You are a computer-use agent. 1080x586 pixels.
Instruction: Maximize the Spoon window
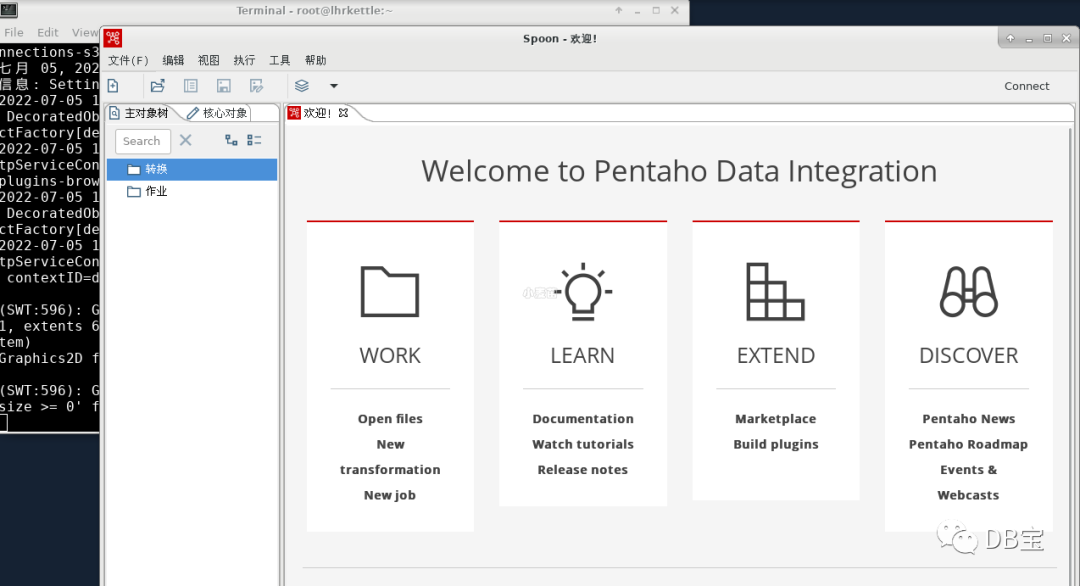click(x=1048, y=39)
